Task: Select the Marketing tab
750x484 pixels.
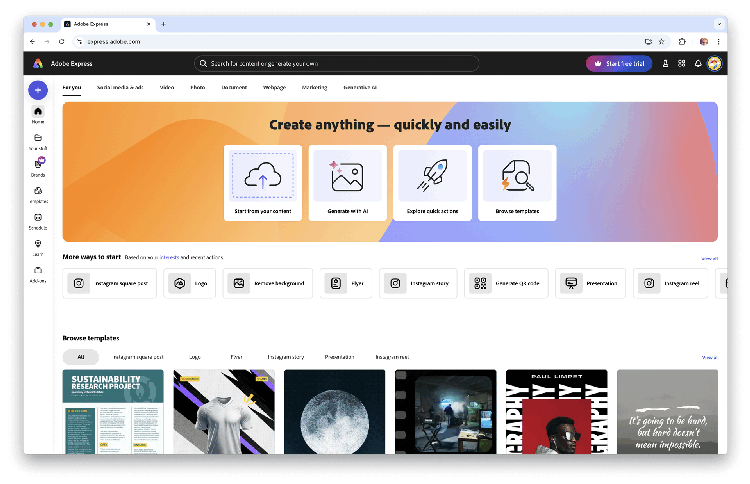Action: 314,88
